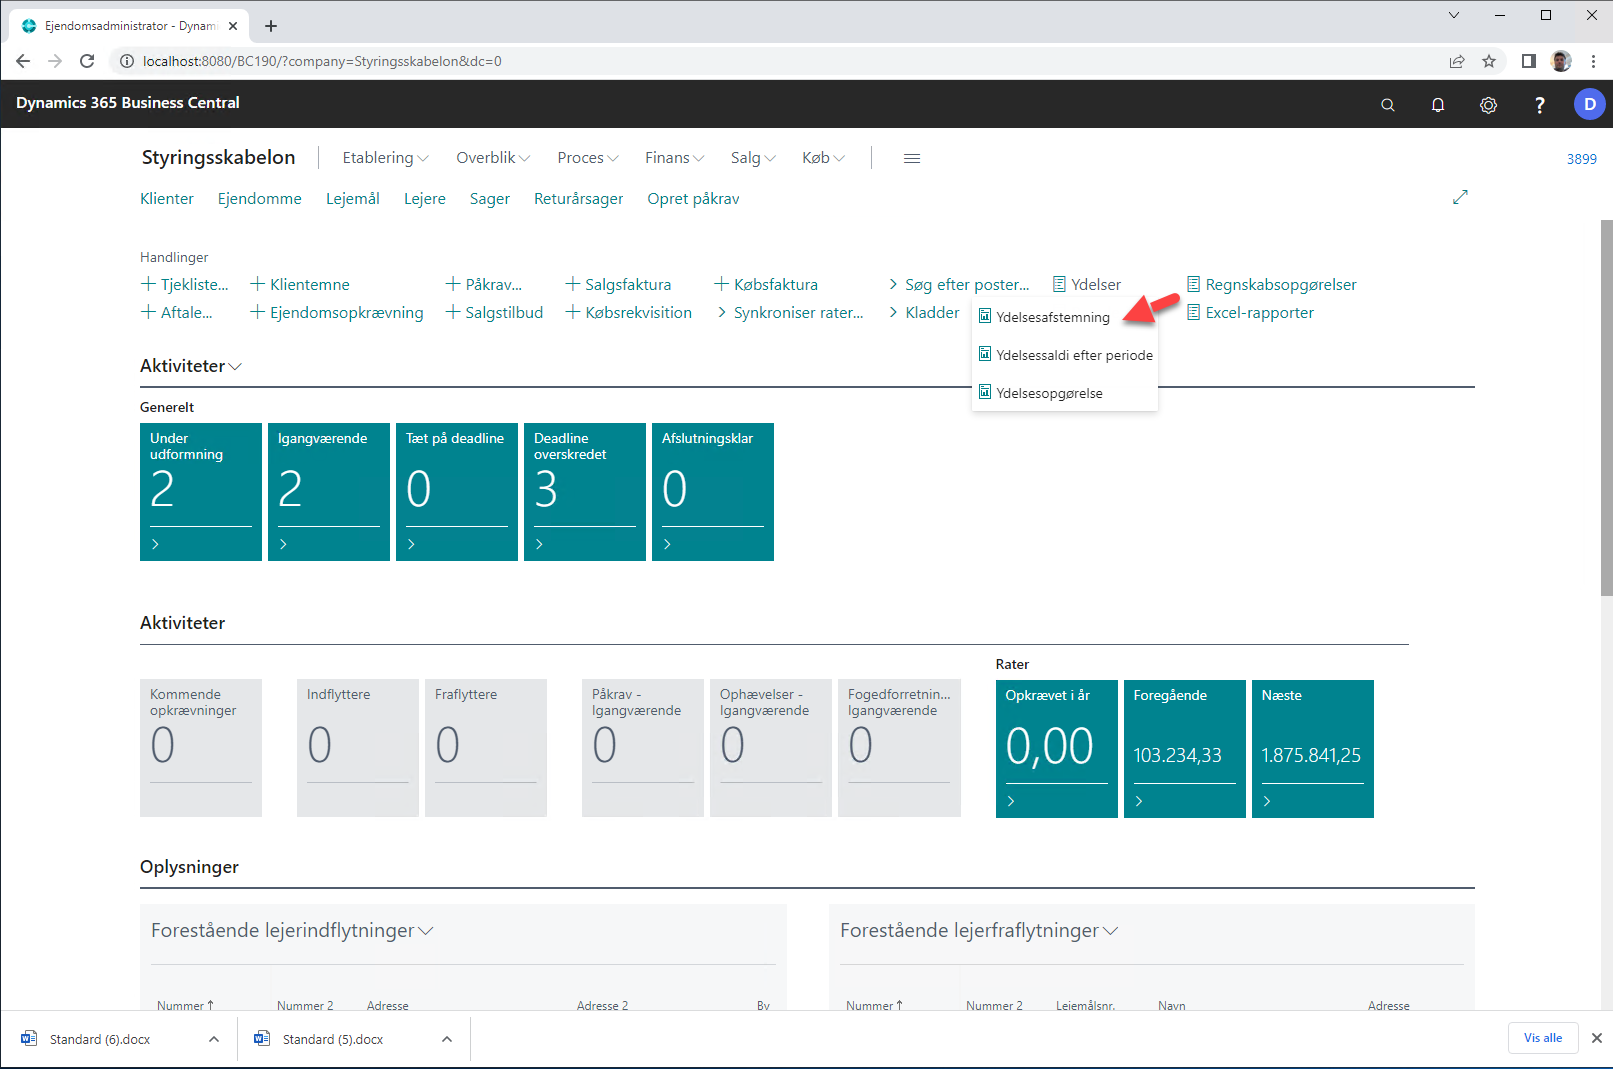Expand the Finans menu
The image size is (1613, 1069).
[x=674, y=158]
